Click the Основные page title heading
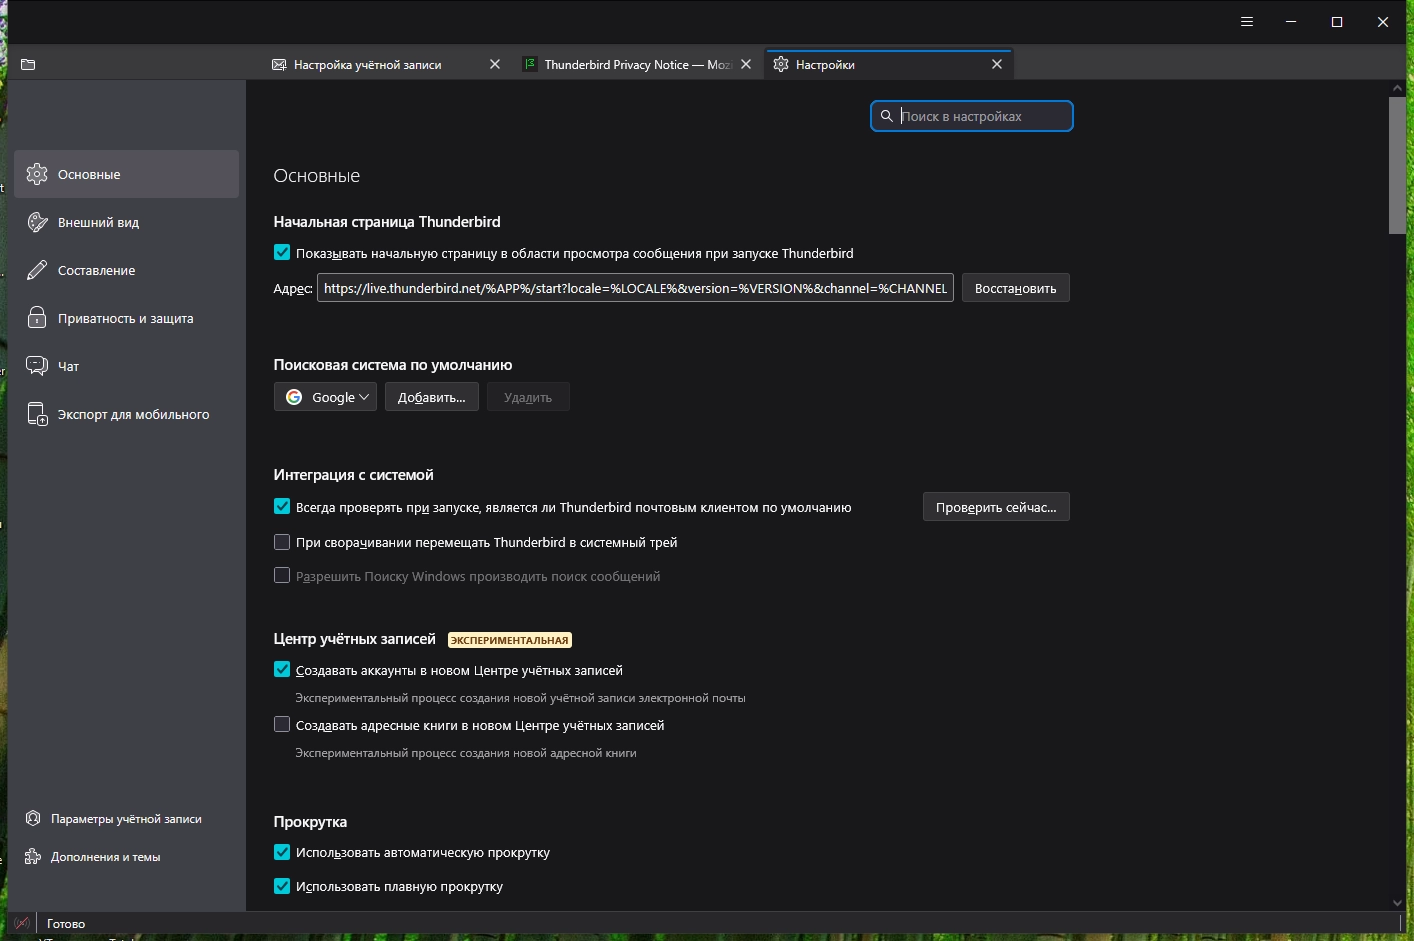1414x941 pixels. click(317, 176)
